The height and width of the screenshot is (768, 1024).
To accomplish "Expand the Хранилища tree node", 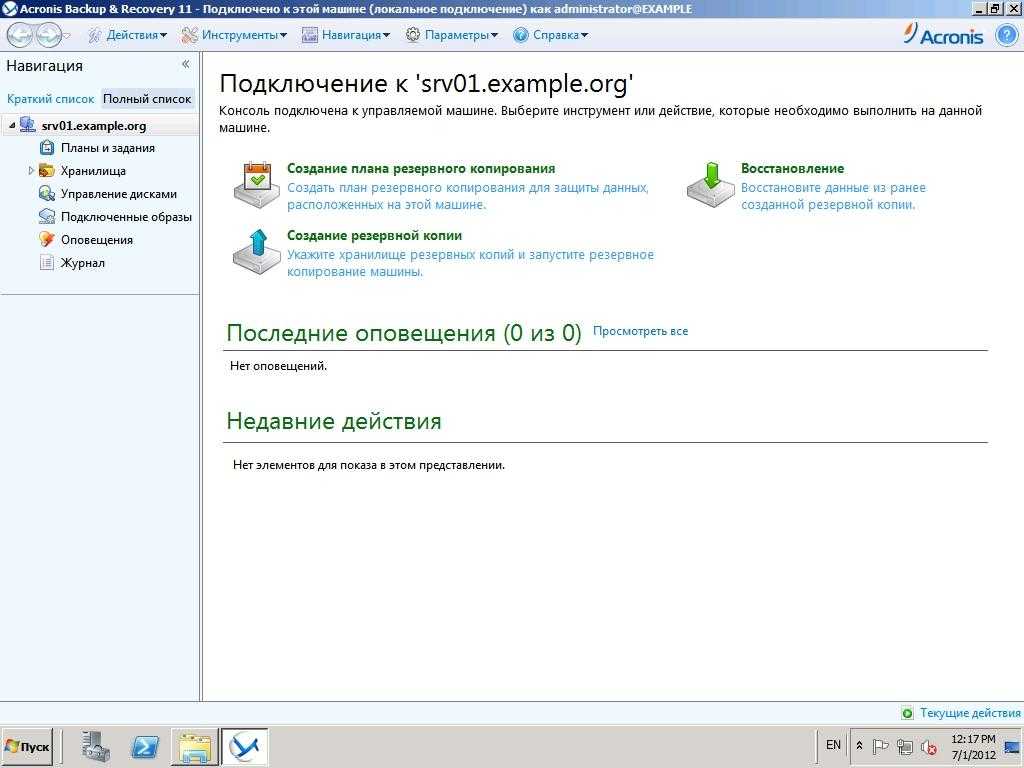I will (32, 171).
